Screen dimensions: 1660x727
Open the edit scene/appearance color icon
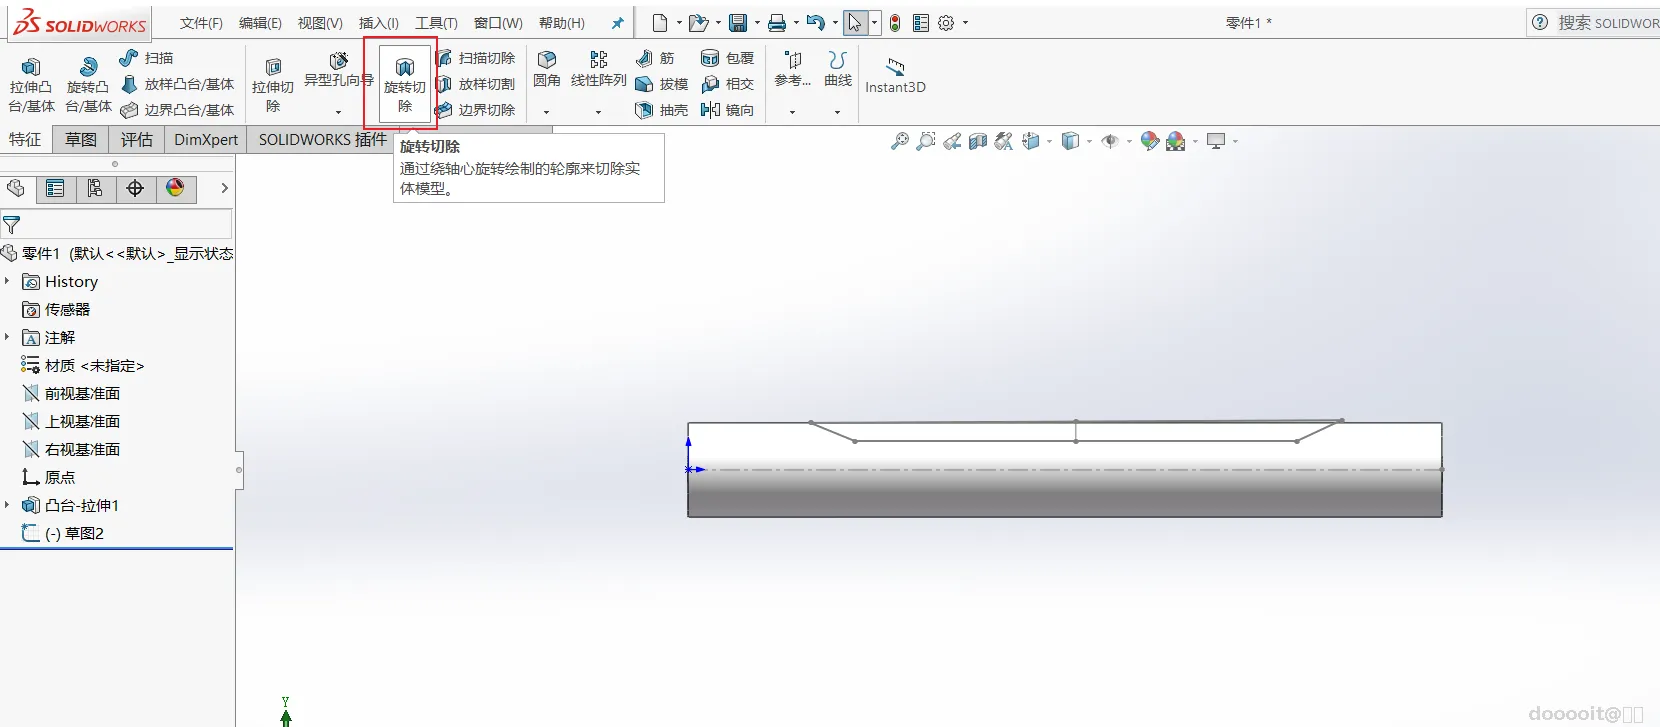(1150, 141)
